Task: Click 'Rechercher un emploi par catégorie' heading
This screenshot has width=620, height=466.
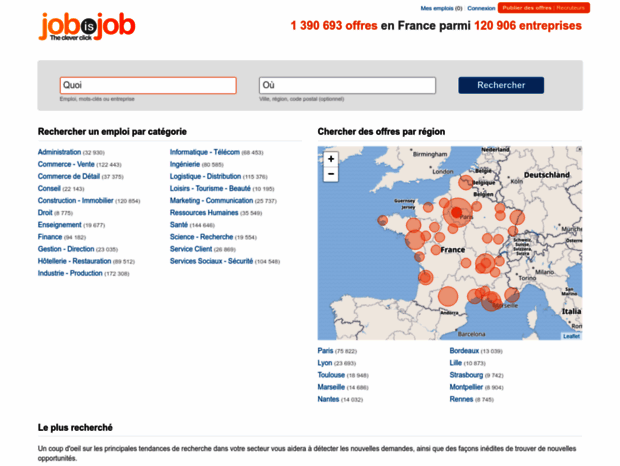Action: [112, 132]
